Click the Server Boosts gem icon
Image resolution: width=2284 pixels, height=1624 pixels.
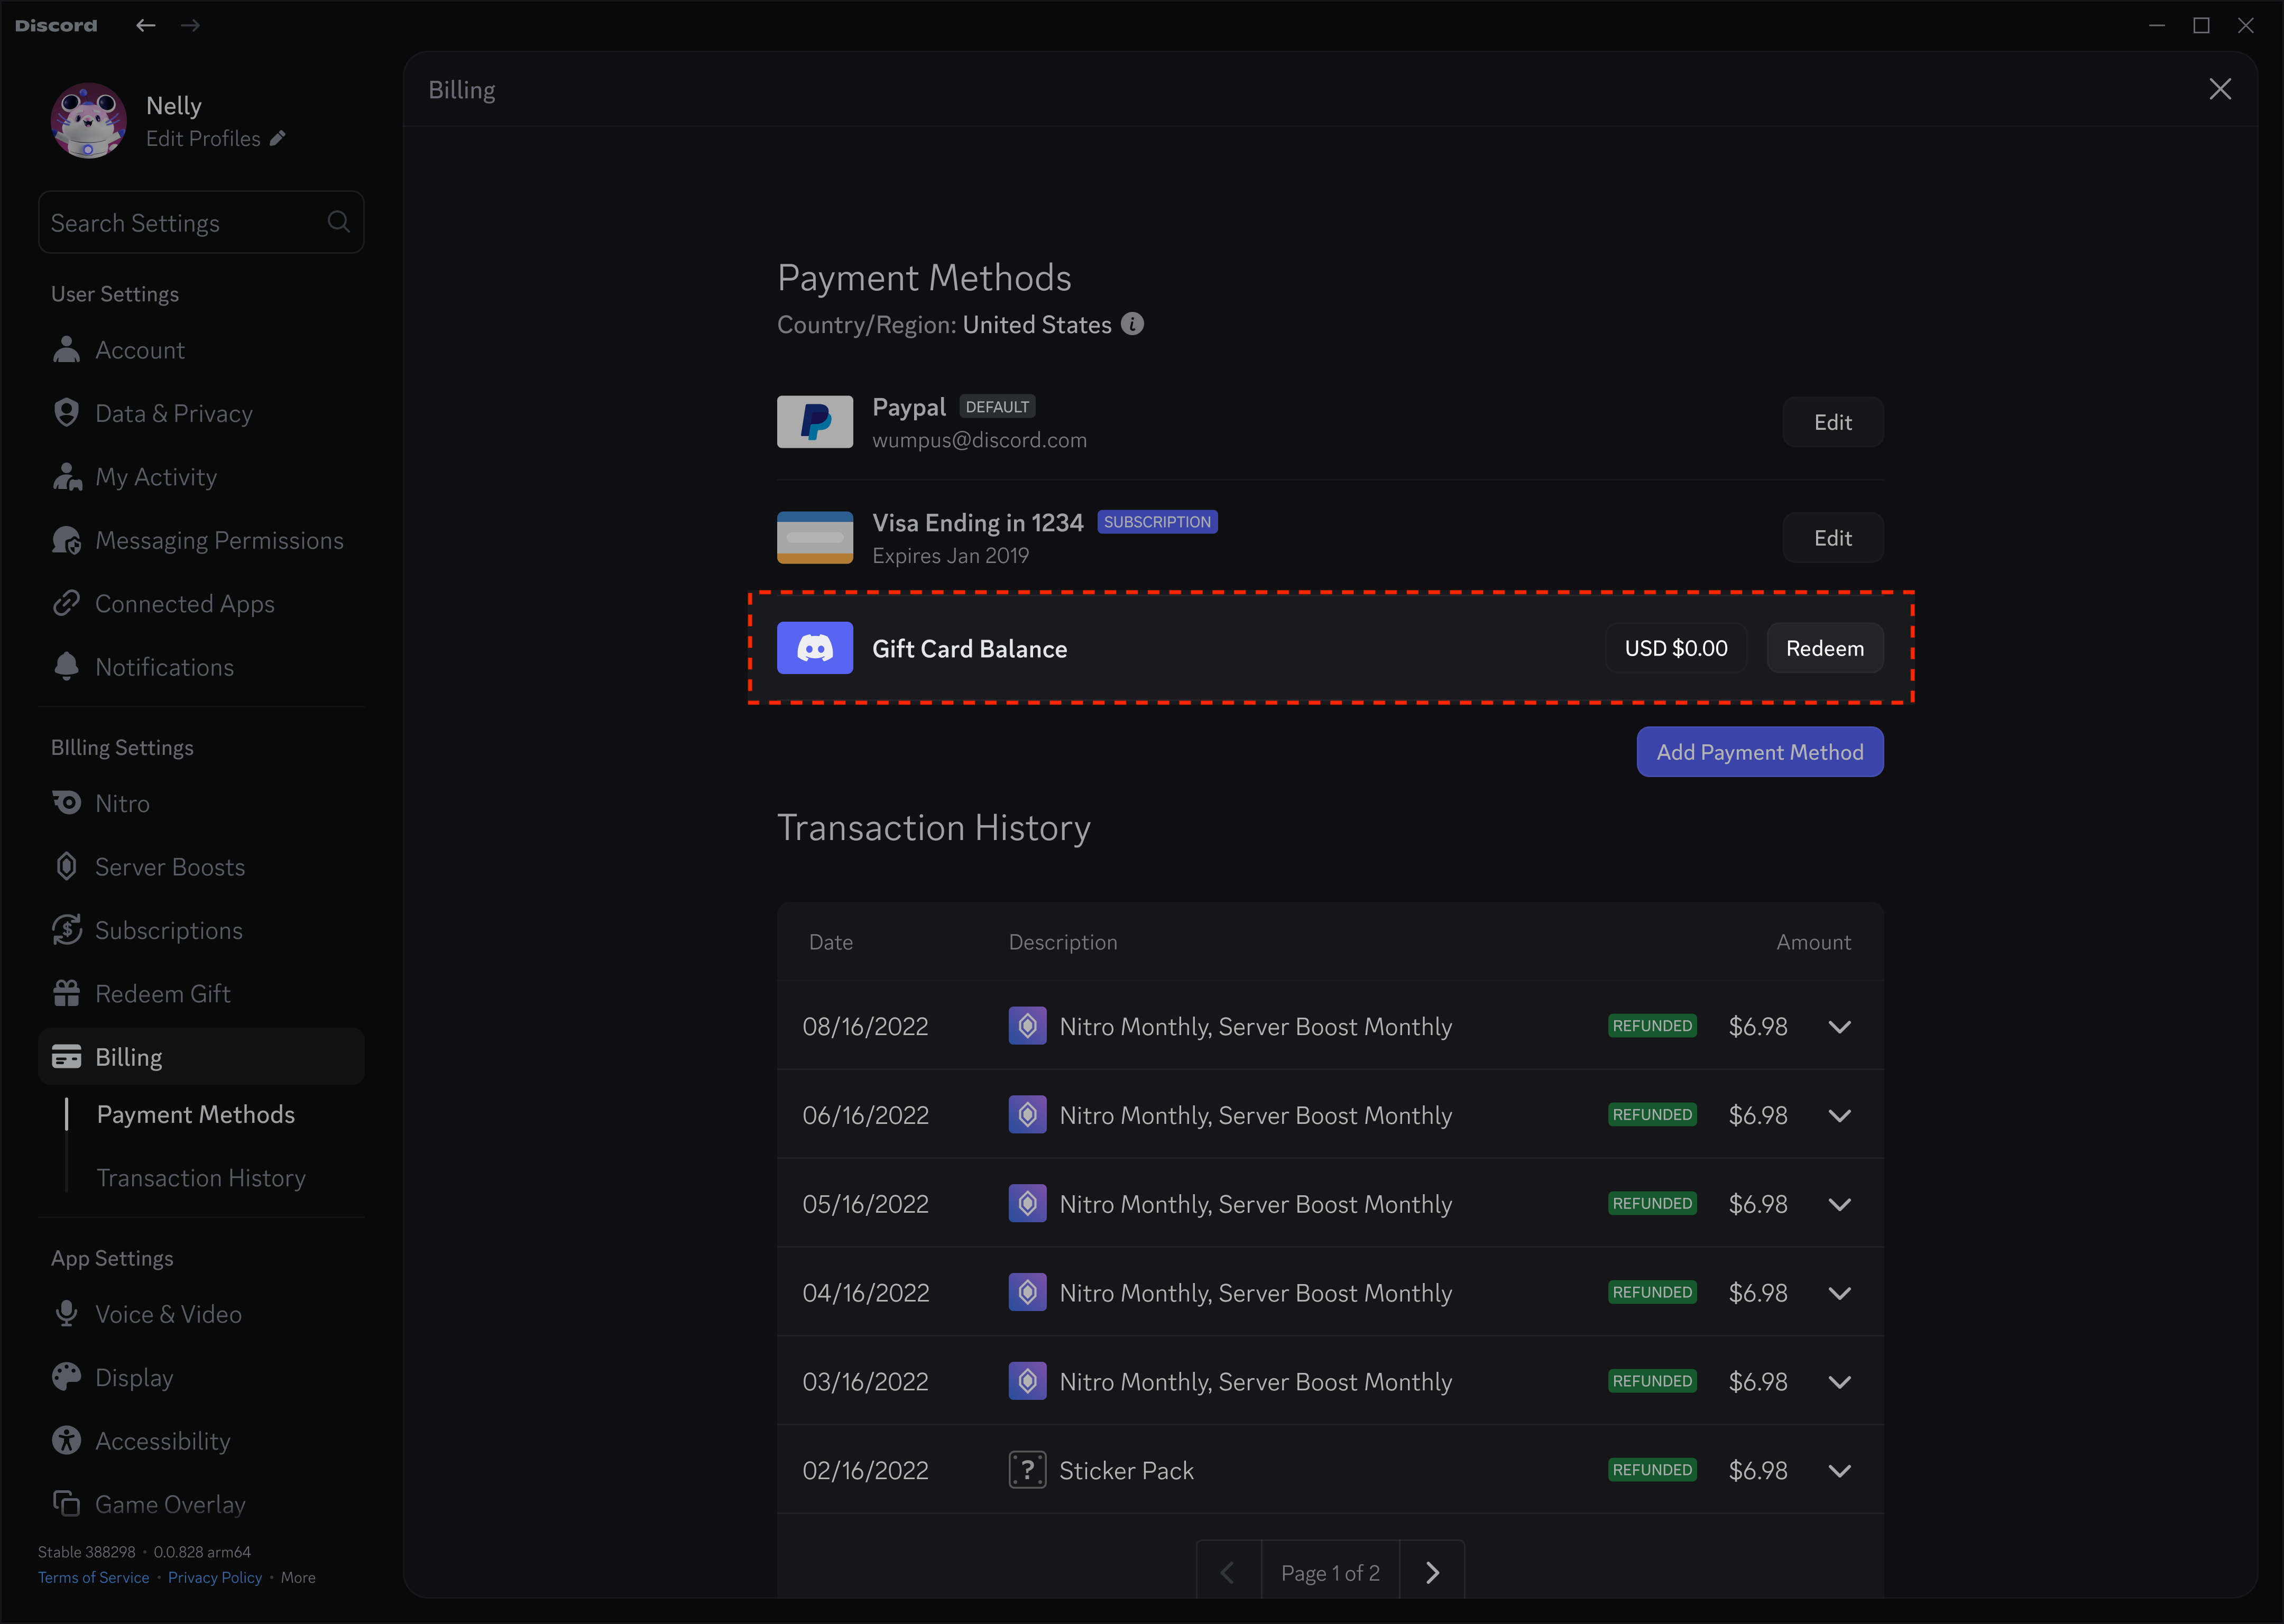[66, 866]
